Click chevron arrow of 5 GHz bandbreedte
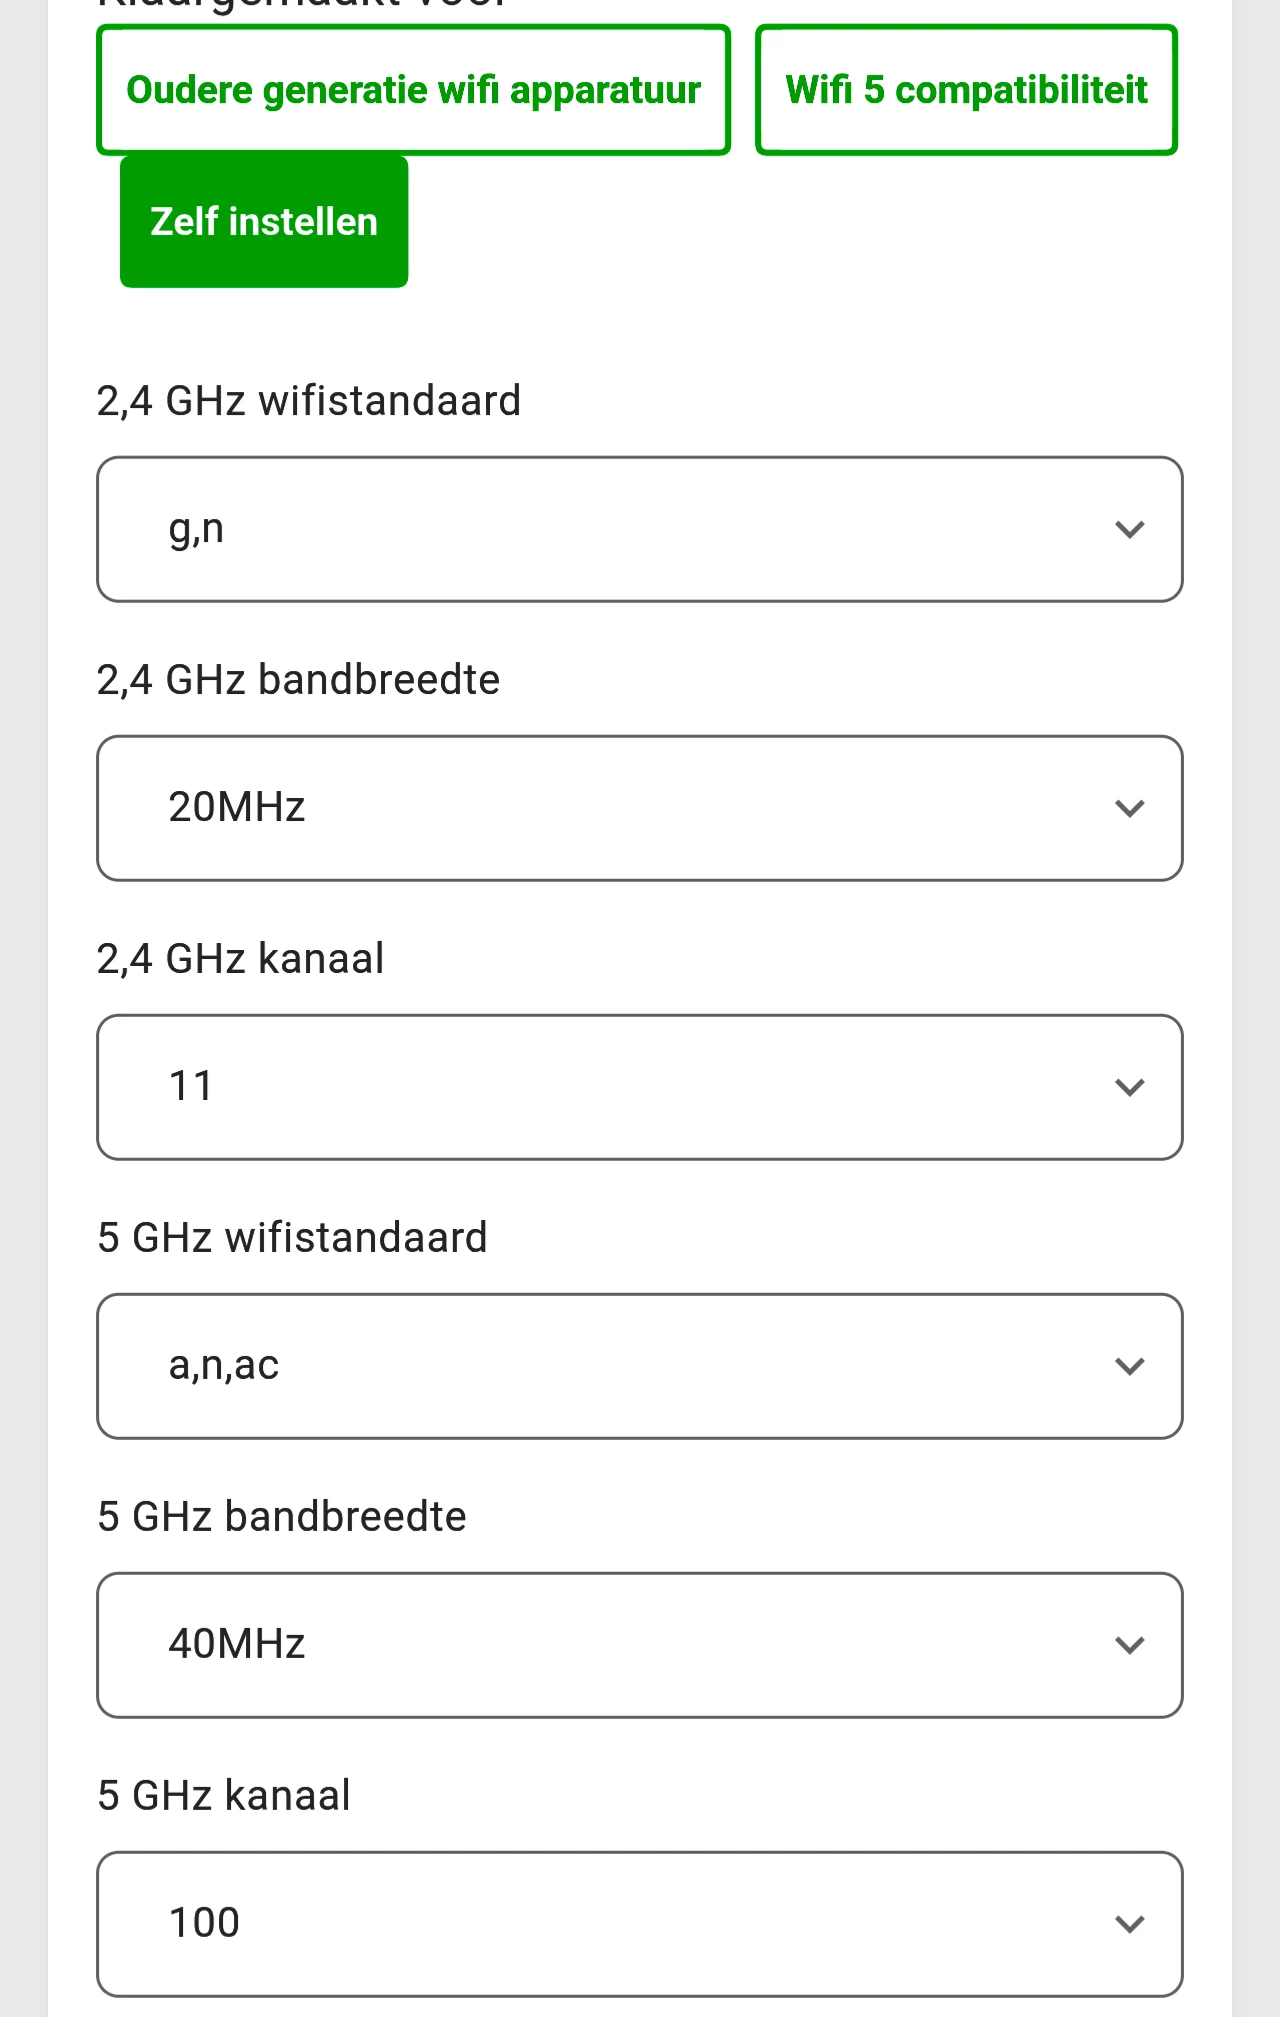Viewport: 1280px width, 2017px height. point(1129,1646)
